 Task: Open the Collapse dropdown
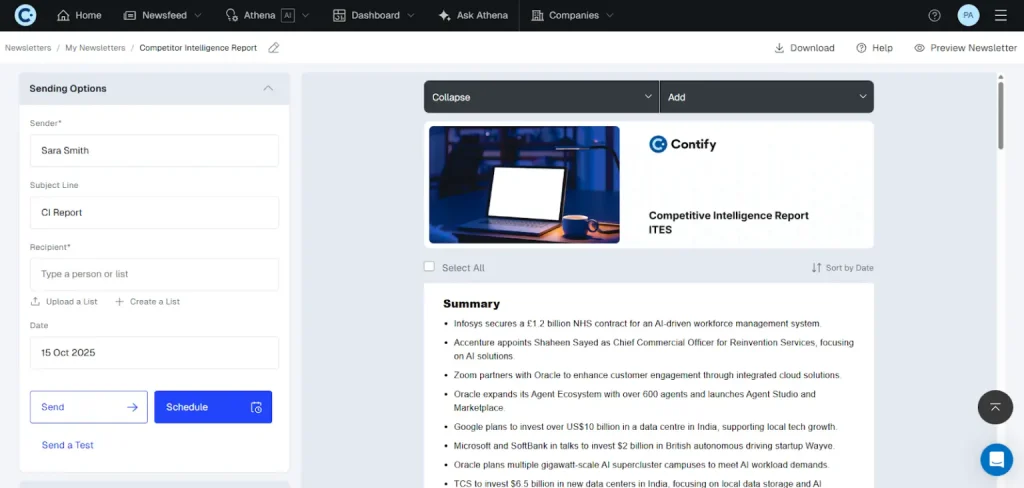pyautogui.click(x=541, y=97)
